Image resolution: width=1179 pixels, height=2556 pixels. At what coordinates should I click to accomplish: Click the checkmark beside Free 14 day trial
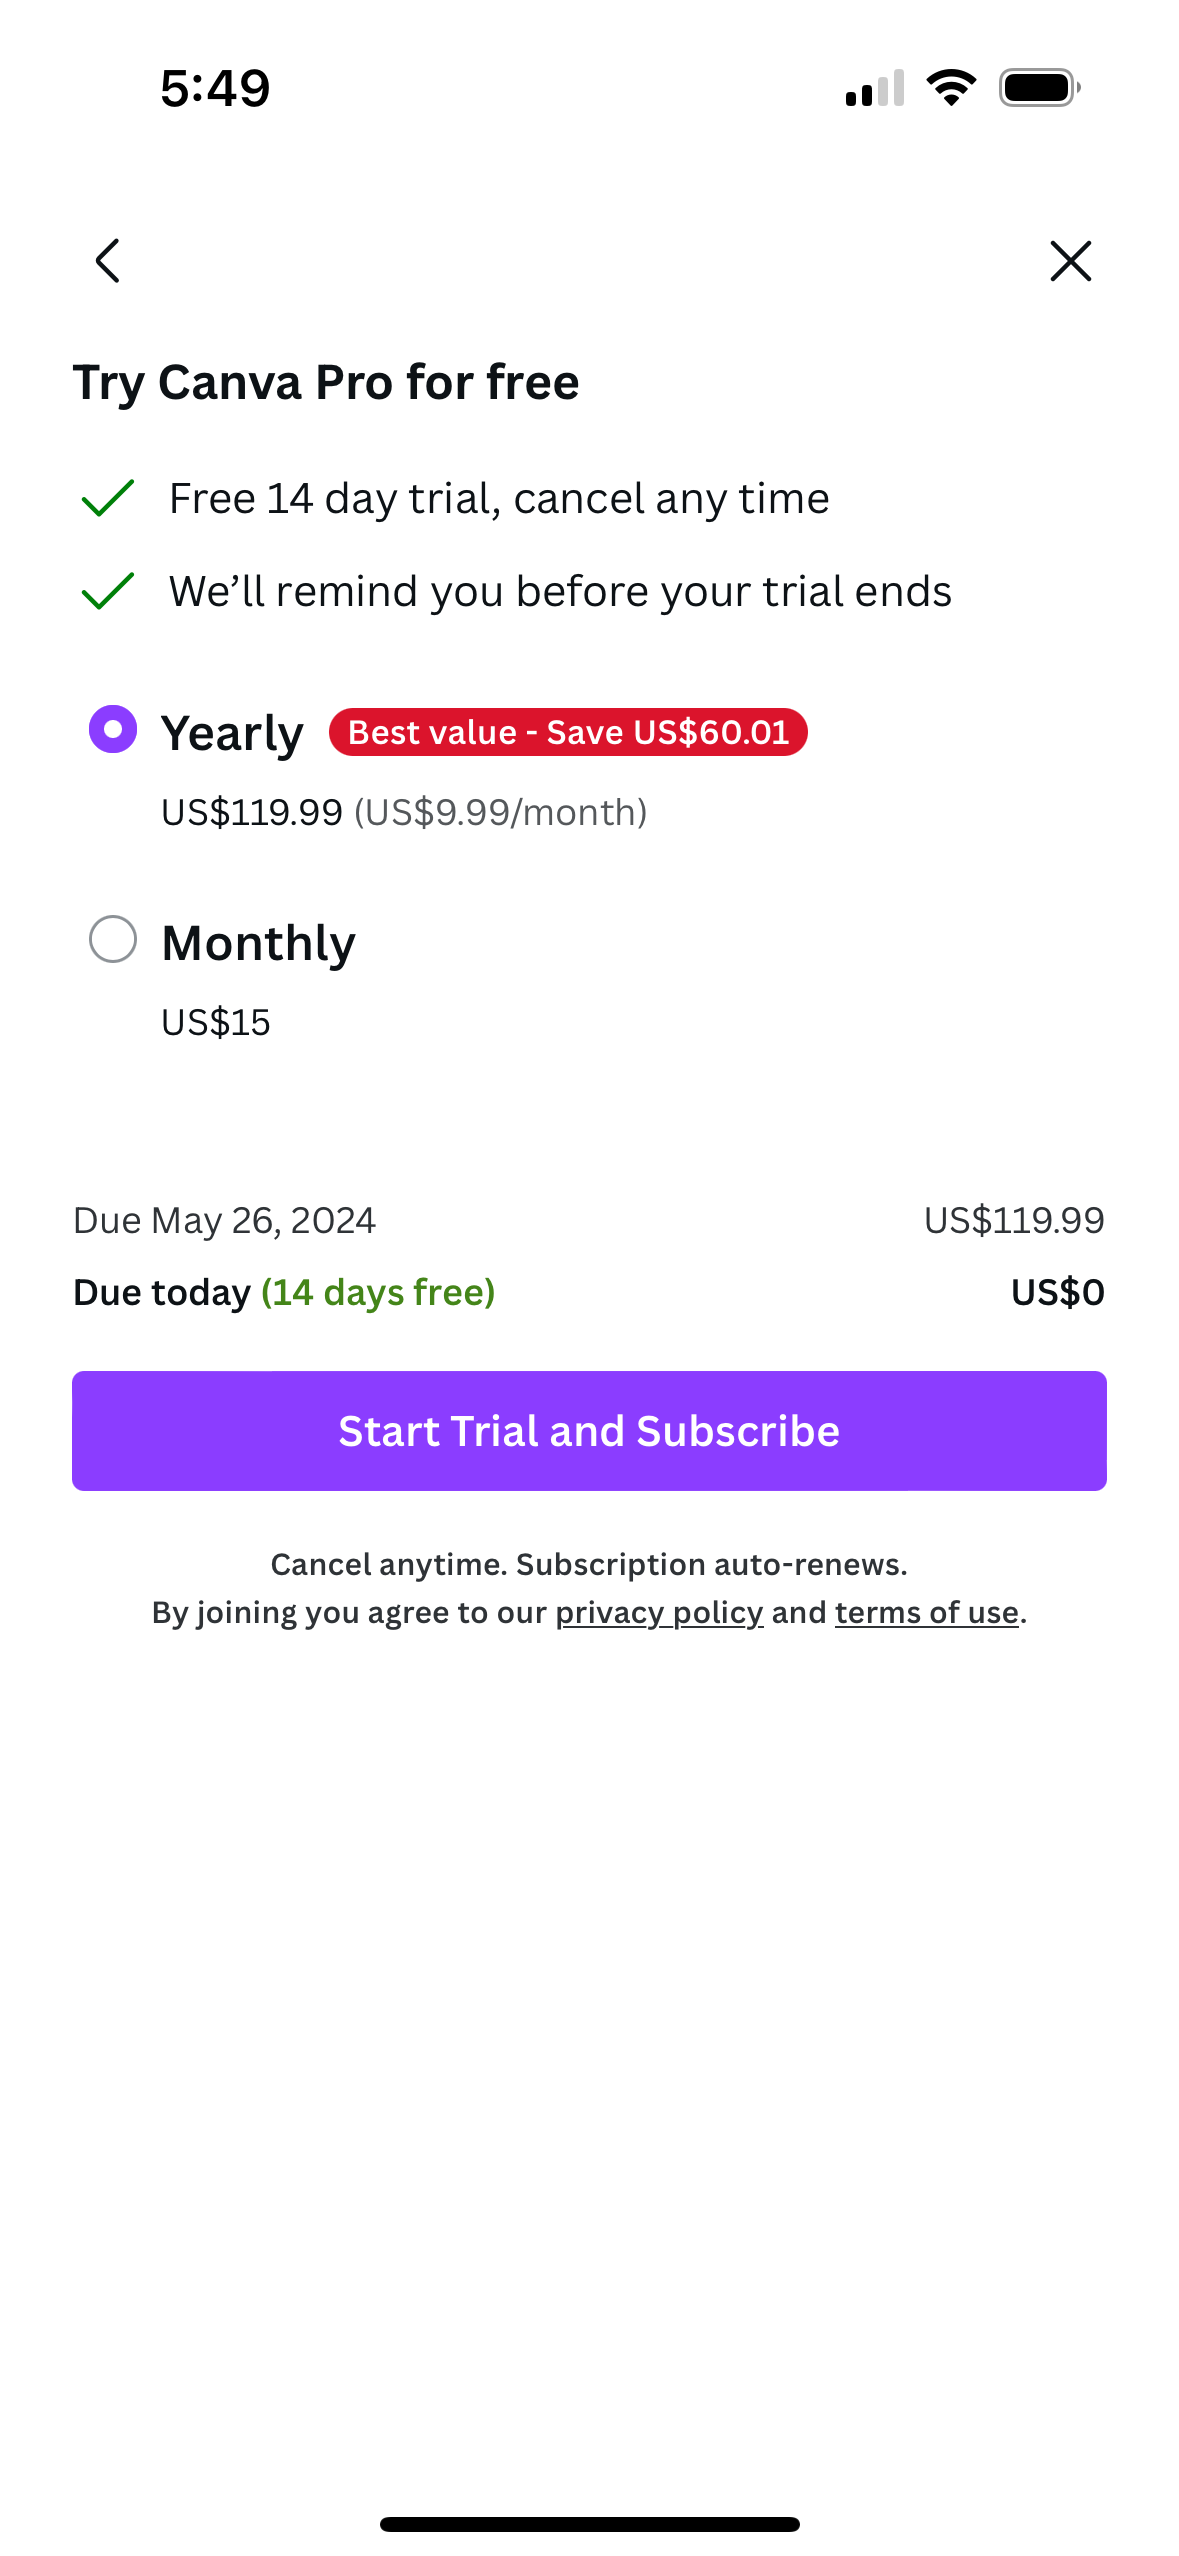pyautogui.click(x=108, y=498)
